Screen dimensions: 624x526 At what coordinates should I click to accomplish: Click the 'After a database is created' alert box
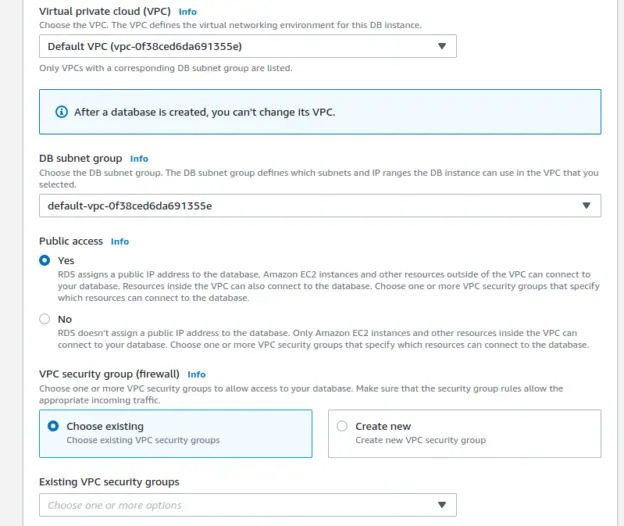pyautogui.click(x=320, y=112)
